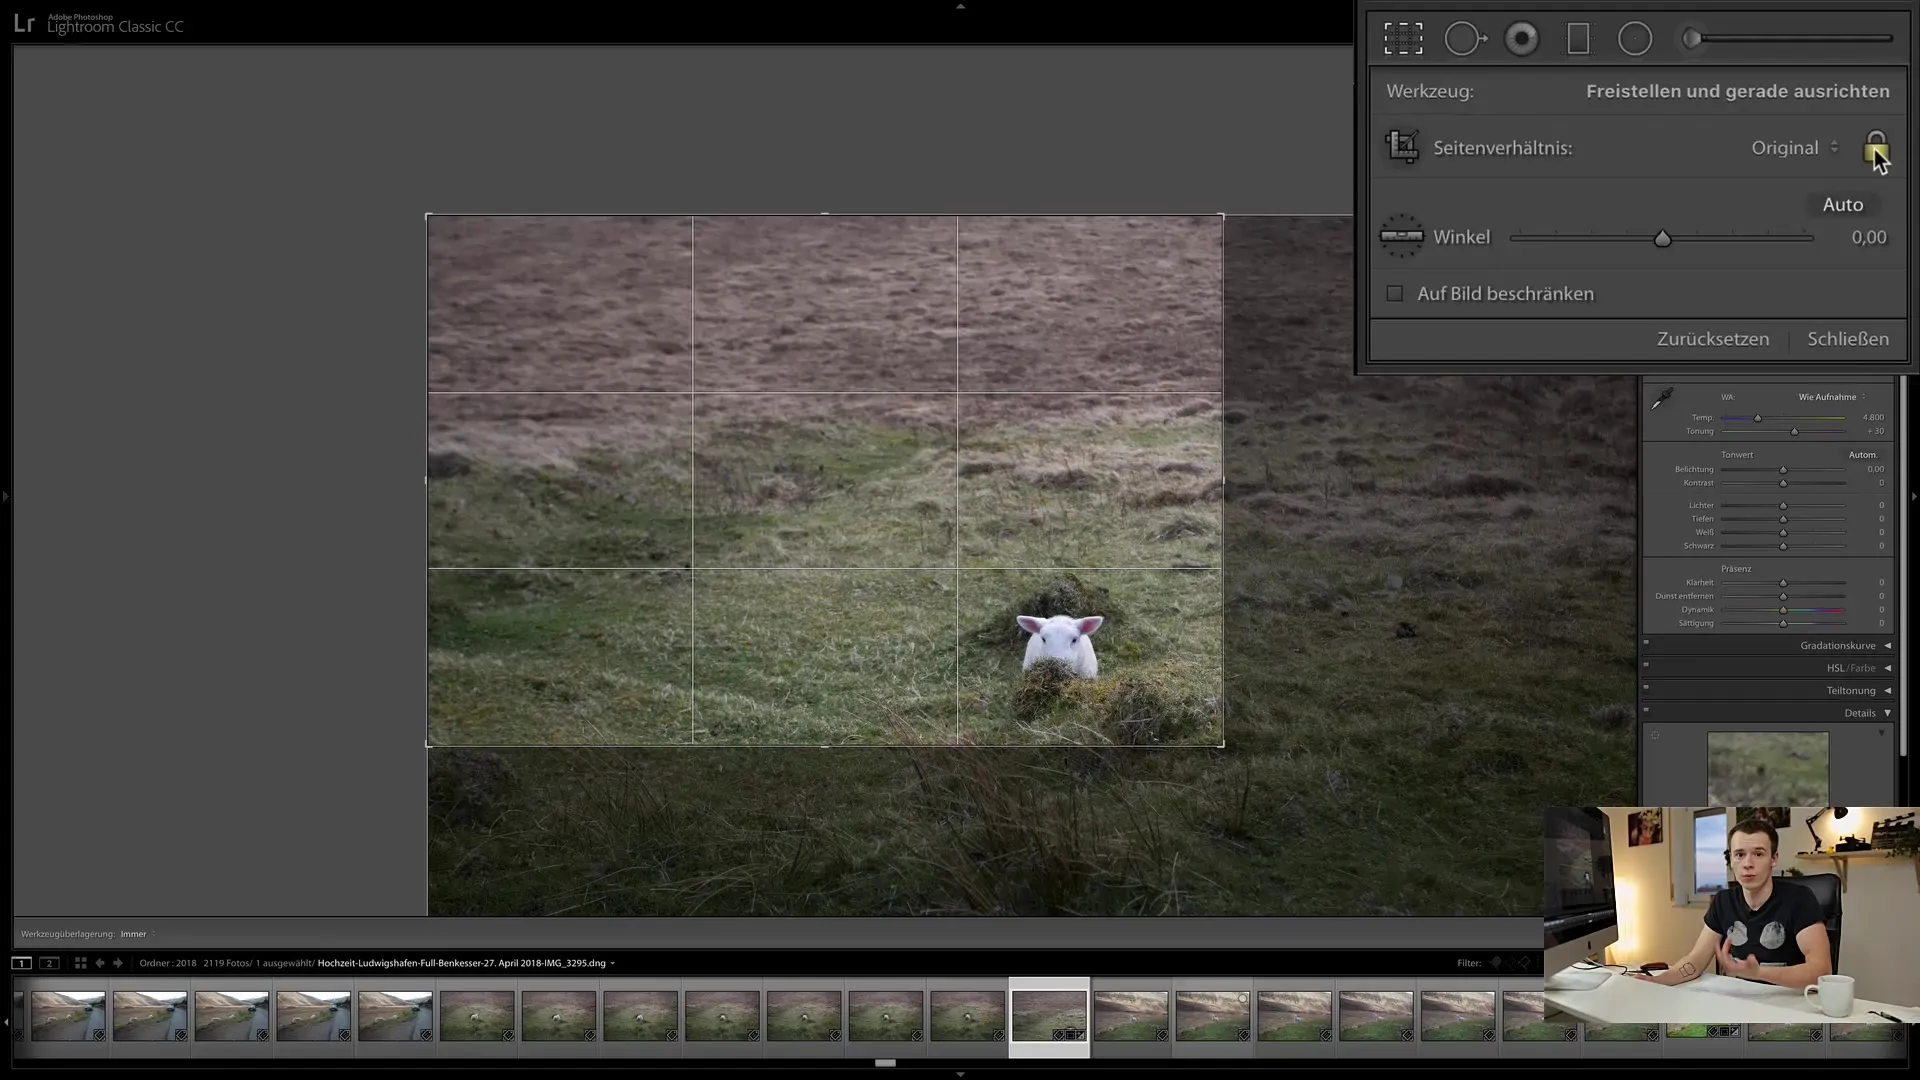The height and width of the screenshot is (1080, 1920).
Task: Select the Crop Overlay tool icon
Action: tap(1403, 39)
